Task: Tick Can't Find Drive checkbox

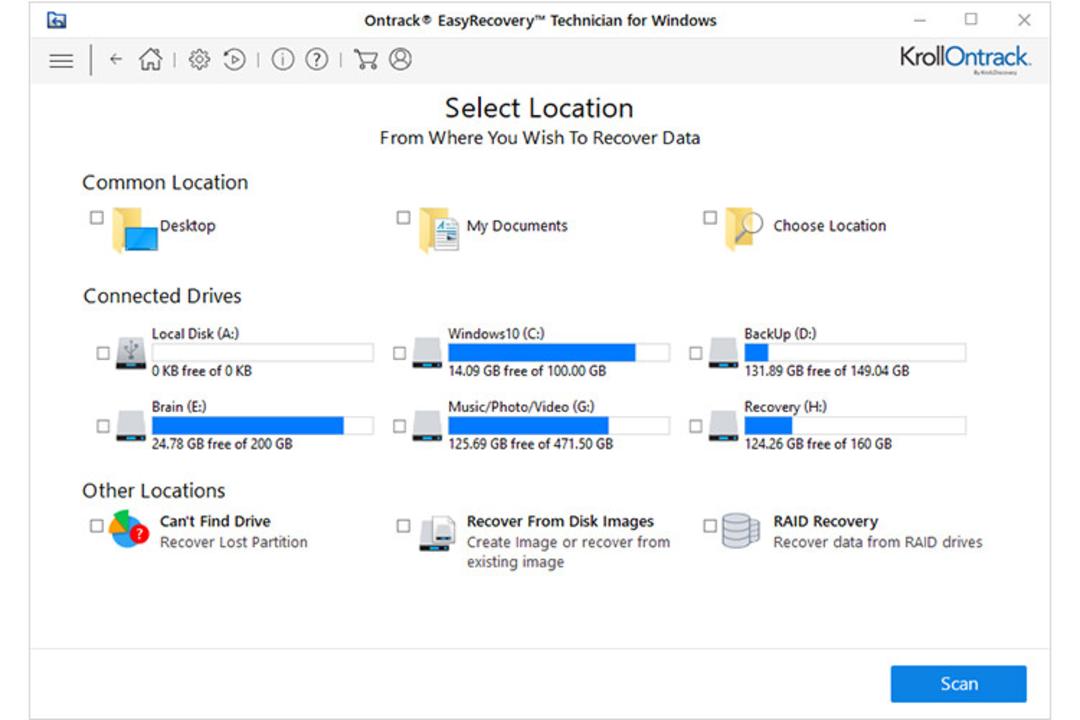Action: (x=96, y=526)
